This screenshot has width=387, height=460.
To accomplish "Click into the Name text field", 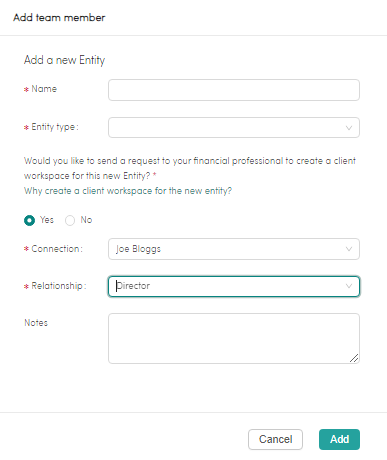I will pos(234,90).
